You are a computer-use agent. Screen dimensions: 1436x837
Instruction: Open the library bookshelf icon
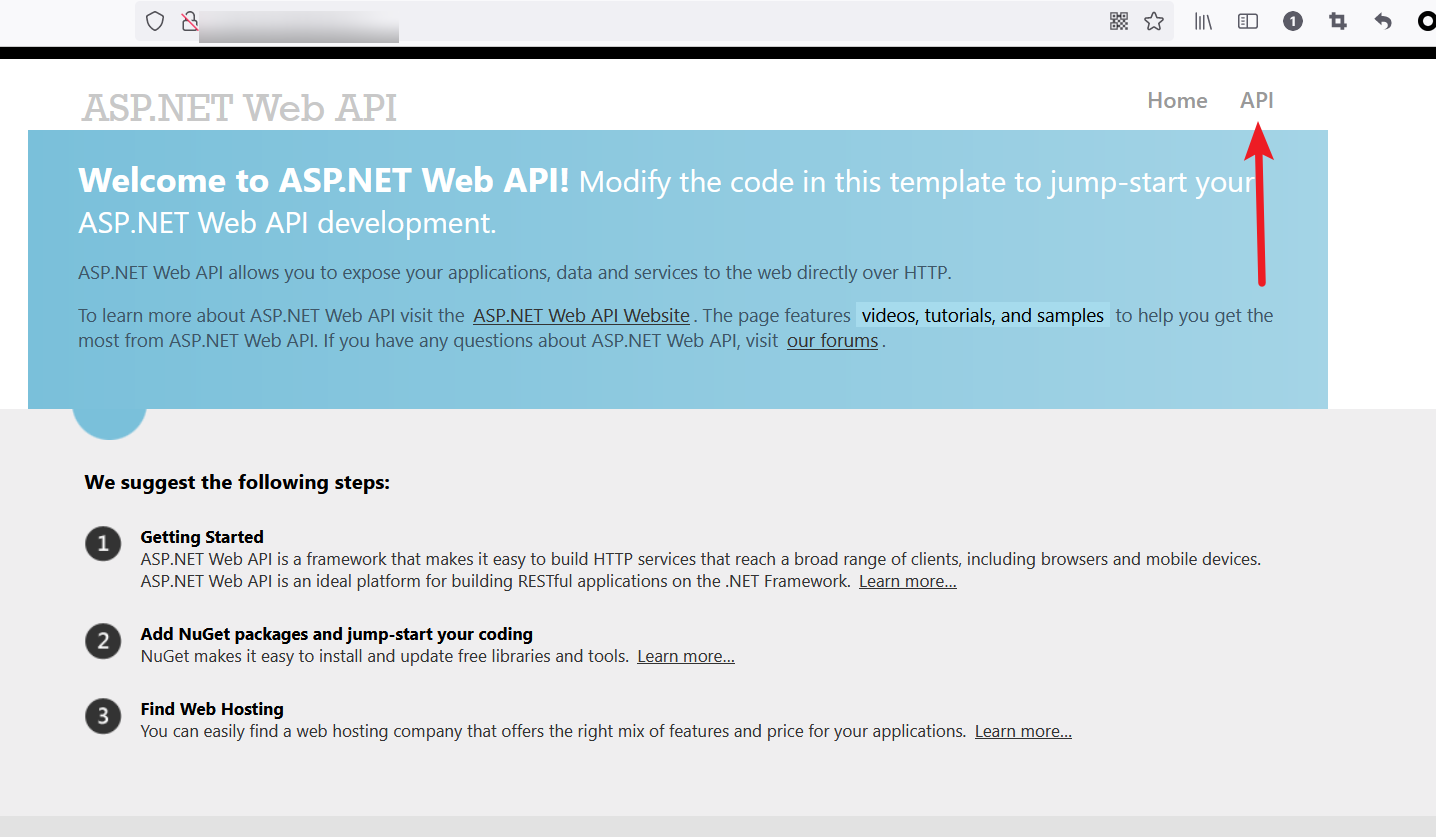pyautogui.click(x=1203, y=21)
